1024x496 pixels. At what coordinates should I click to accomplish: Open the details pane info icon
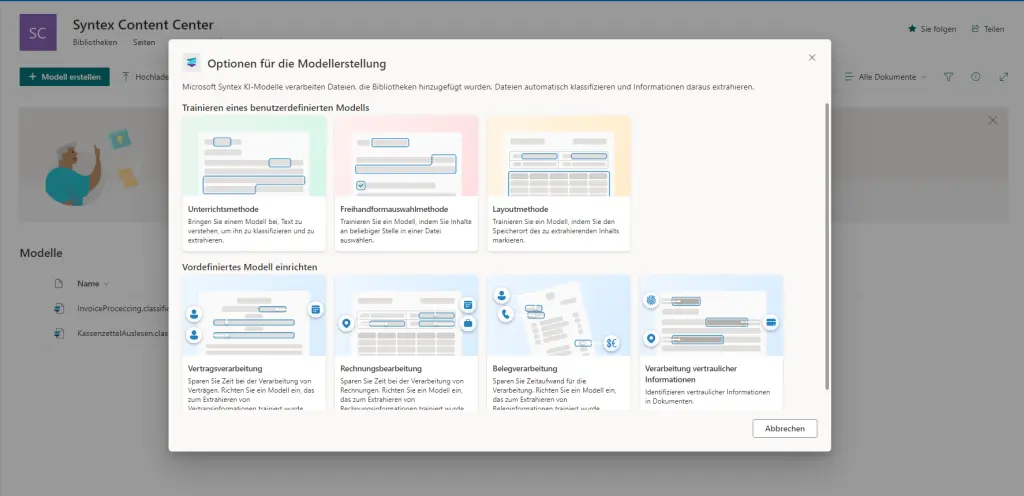tap(976, 76)
